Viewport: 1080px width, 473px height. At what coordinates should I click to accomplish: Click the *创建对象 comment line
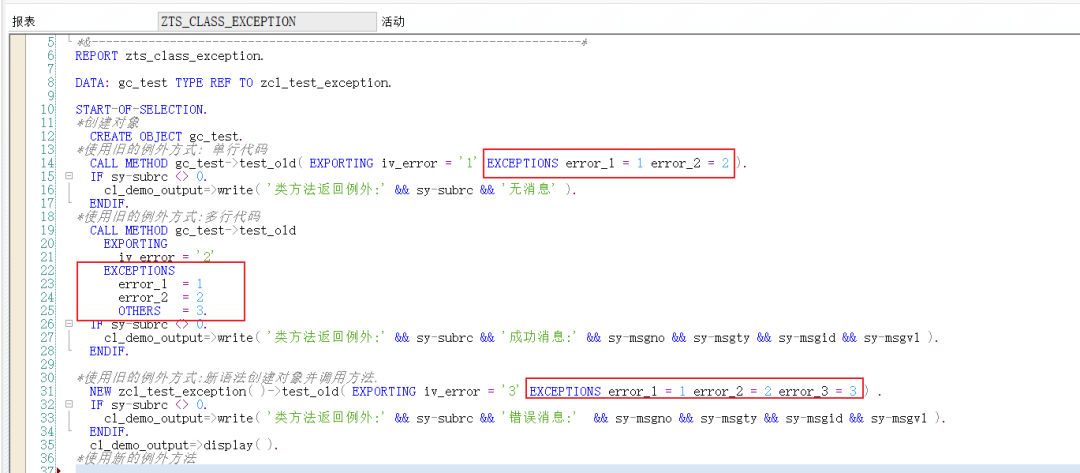coord(107,123)
